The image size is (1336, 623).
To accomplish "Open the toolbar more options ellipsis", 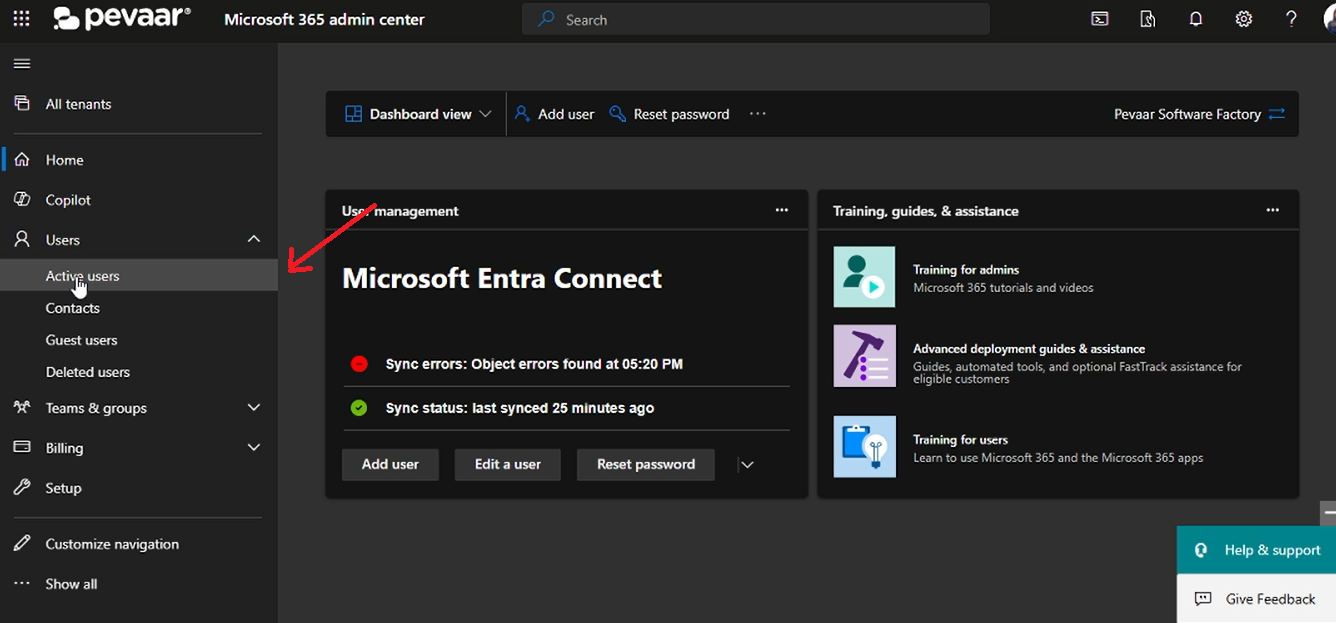I will click(x=758, y=114).
